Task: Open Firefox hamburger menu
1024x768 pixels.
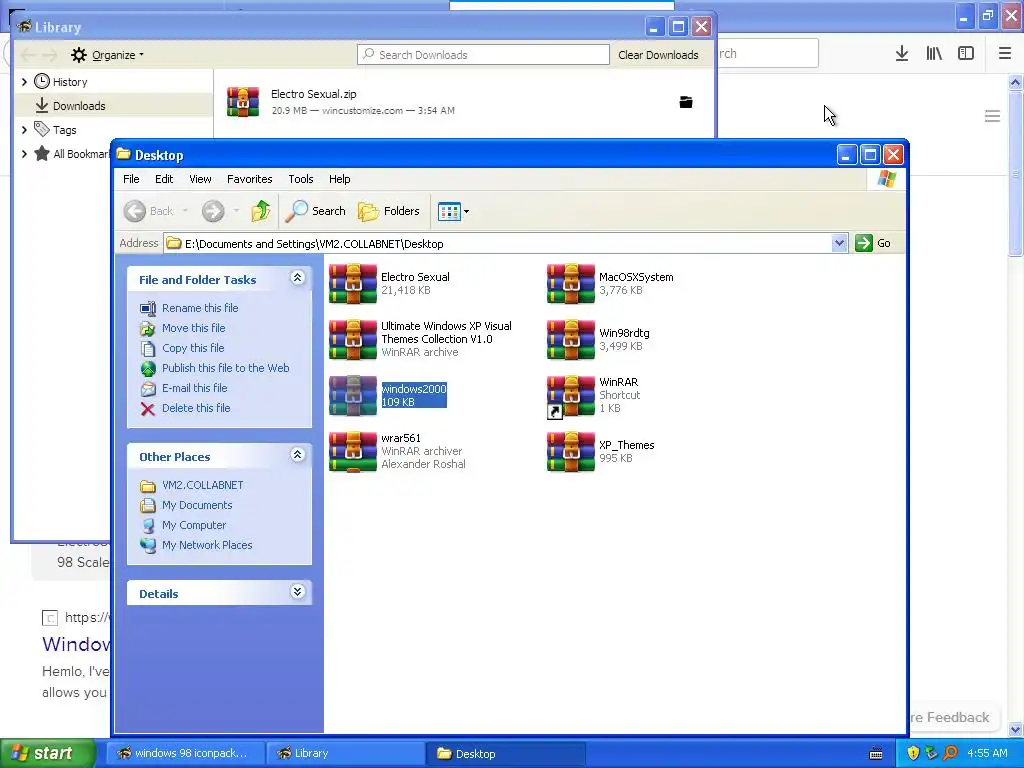Action: [x=1005, y=54]
